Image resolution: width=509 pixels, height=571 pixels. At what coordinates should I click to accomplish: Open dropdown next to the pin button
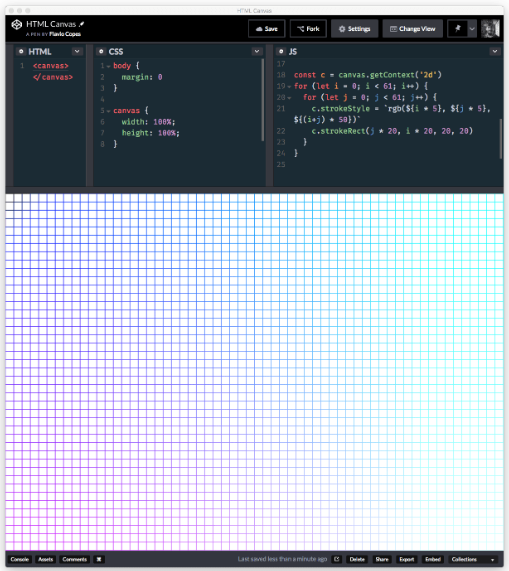[472, 28]
